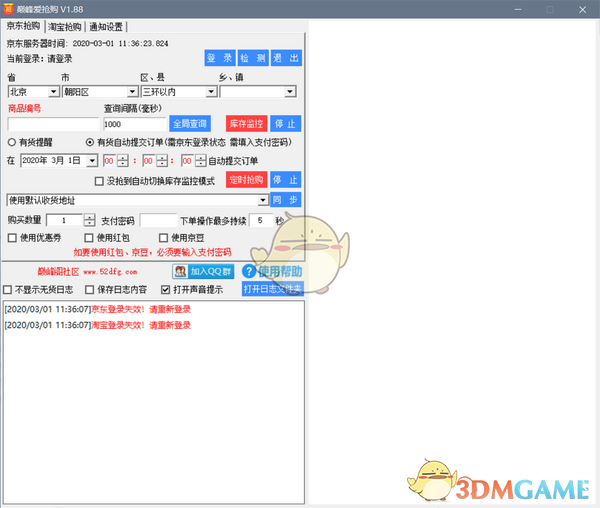Viewport: 600px width, 508px height.
Task: Uncheck the 打开声音提示 checkbox
Action: [x=165, y=290]
